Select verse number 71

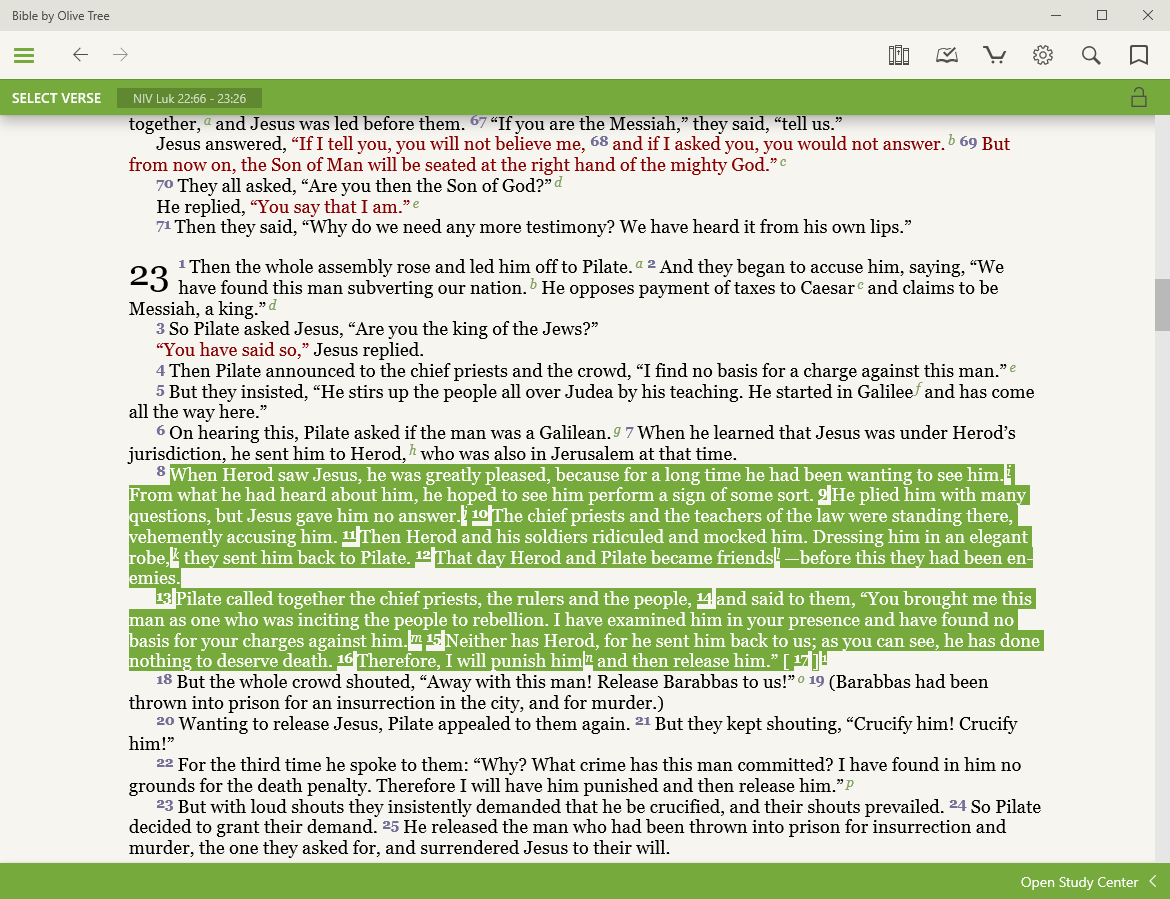point(163,226)
